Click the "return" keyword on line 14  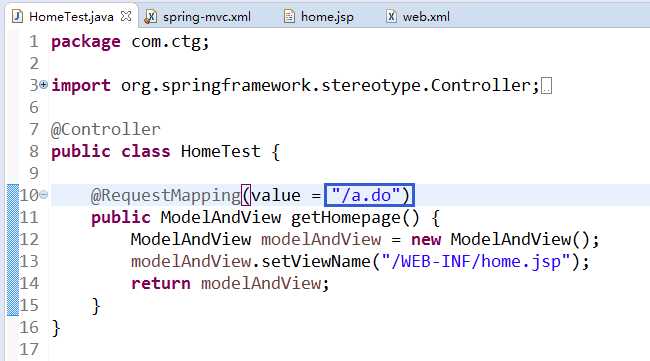[161, 283]
